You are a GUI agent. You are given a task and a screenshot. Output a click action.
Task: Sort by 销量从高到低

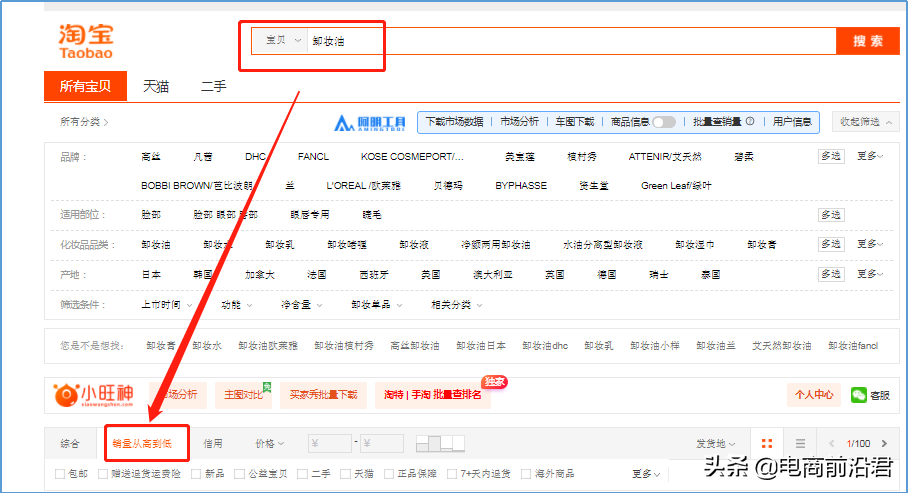click(x=147, y=443)
